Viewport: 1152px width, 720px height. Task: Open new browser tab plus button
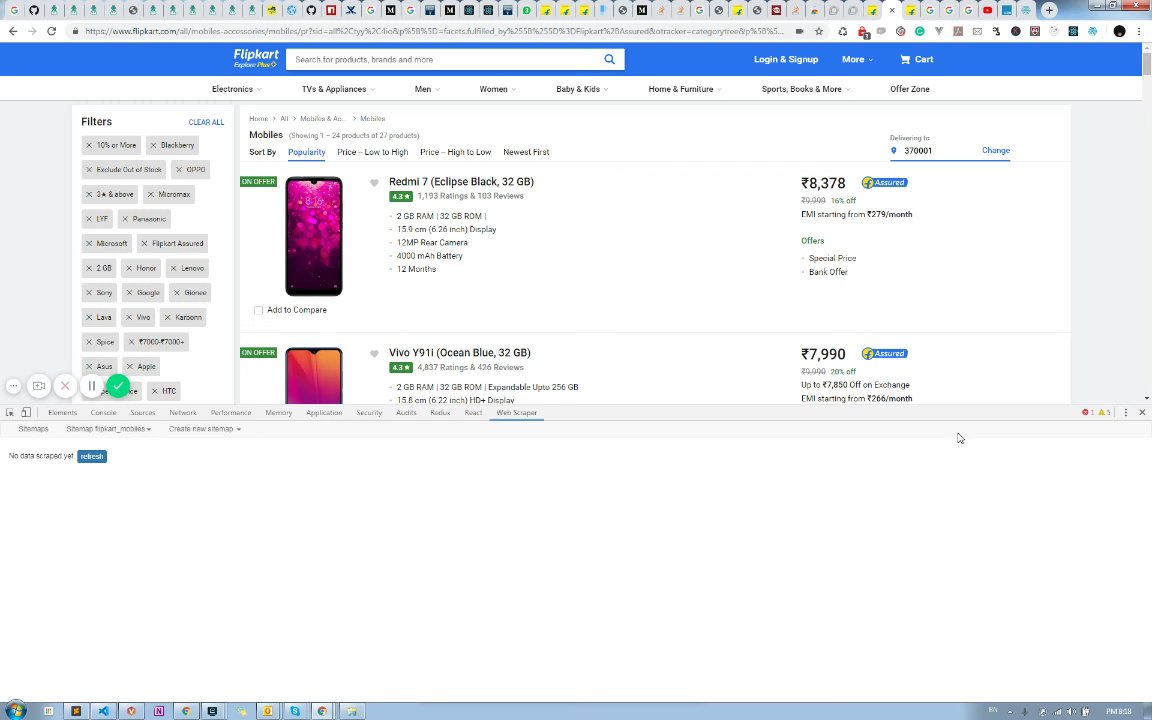point(1049,10)
